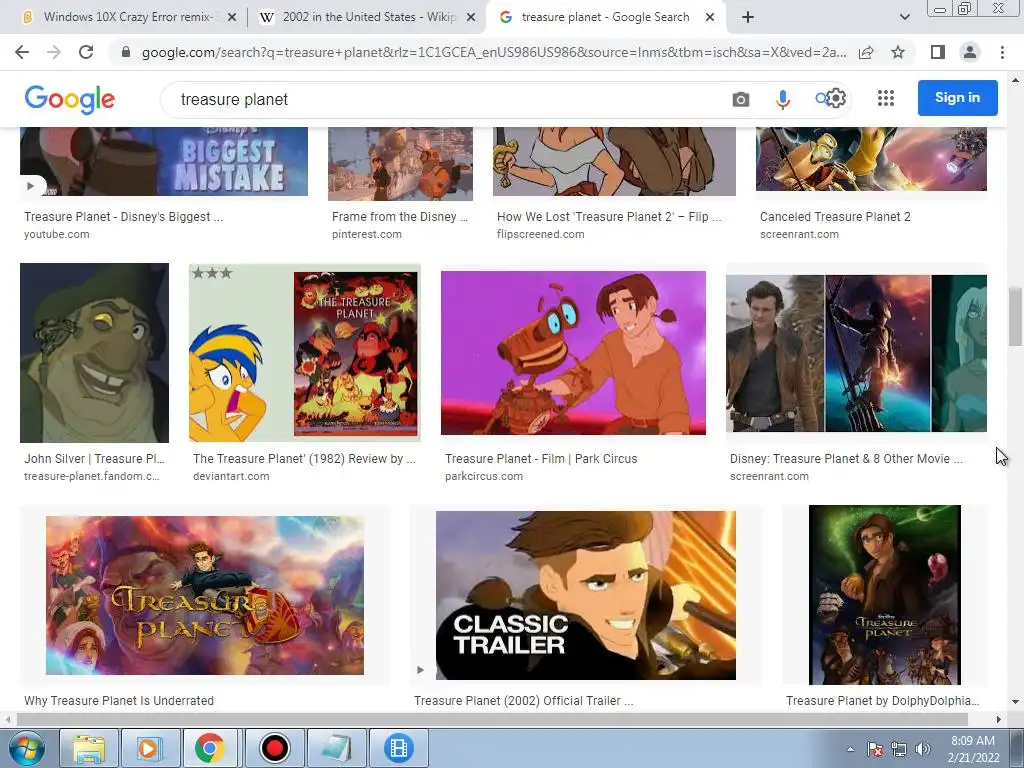Screen dimensions: 1024x768
Task: Open the Classic Trailer video thumbnail
Action: pos(586,595)
